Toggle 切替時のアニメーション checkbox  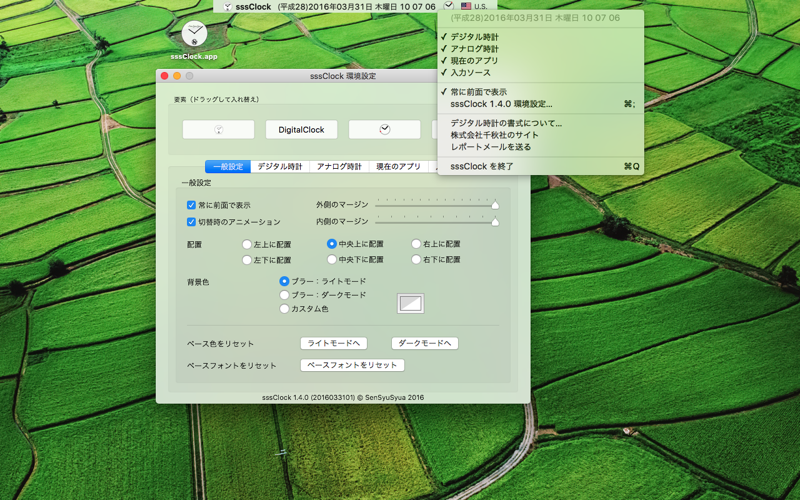191,222
